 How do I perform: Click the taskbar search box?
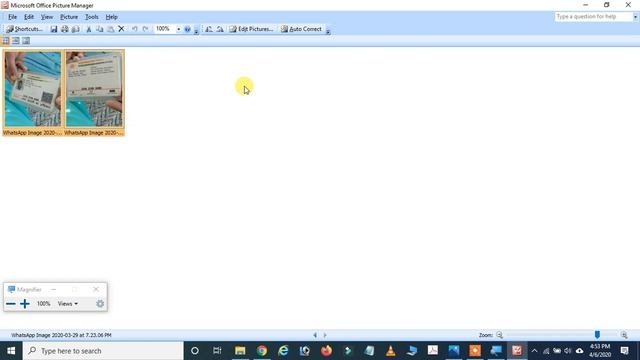click(103, 351)
